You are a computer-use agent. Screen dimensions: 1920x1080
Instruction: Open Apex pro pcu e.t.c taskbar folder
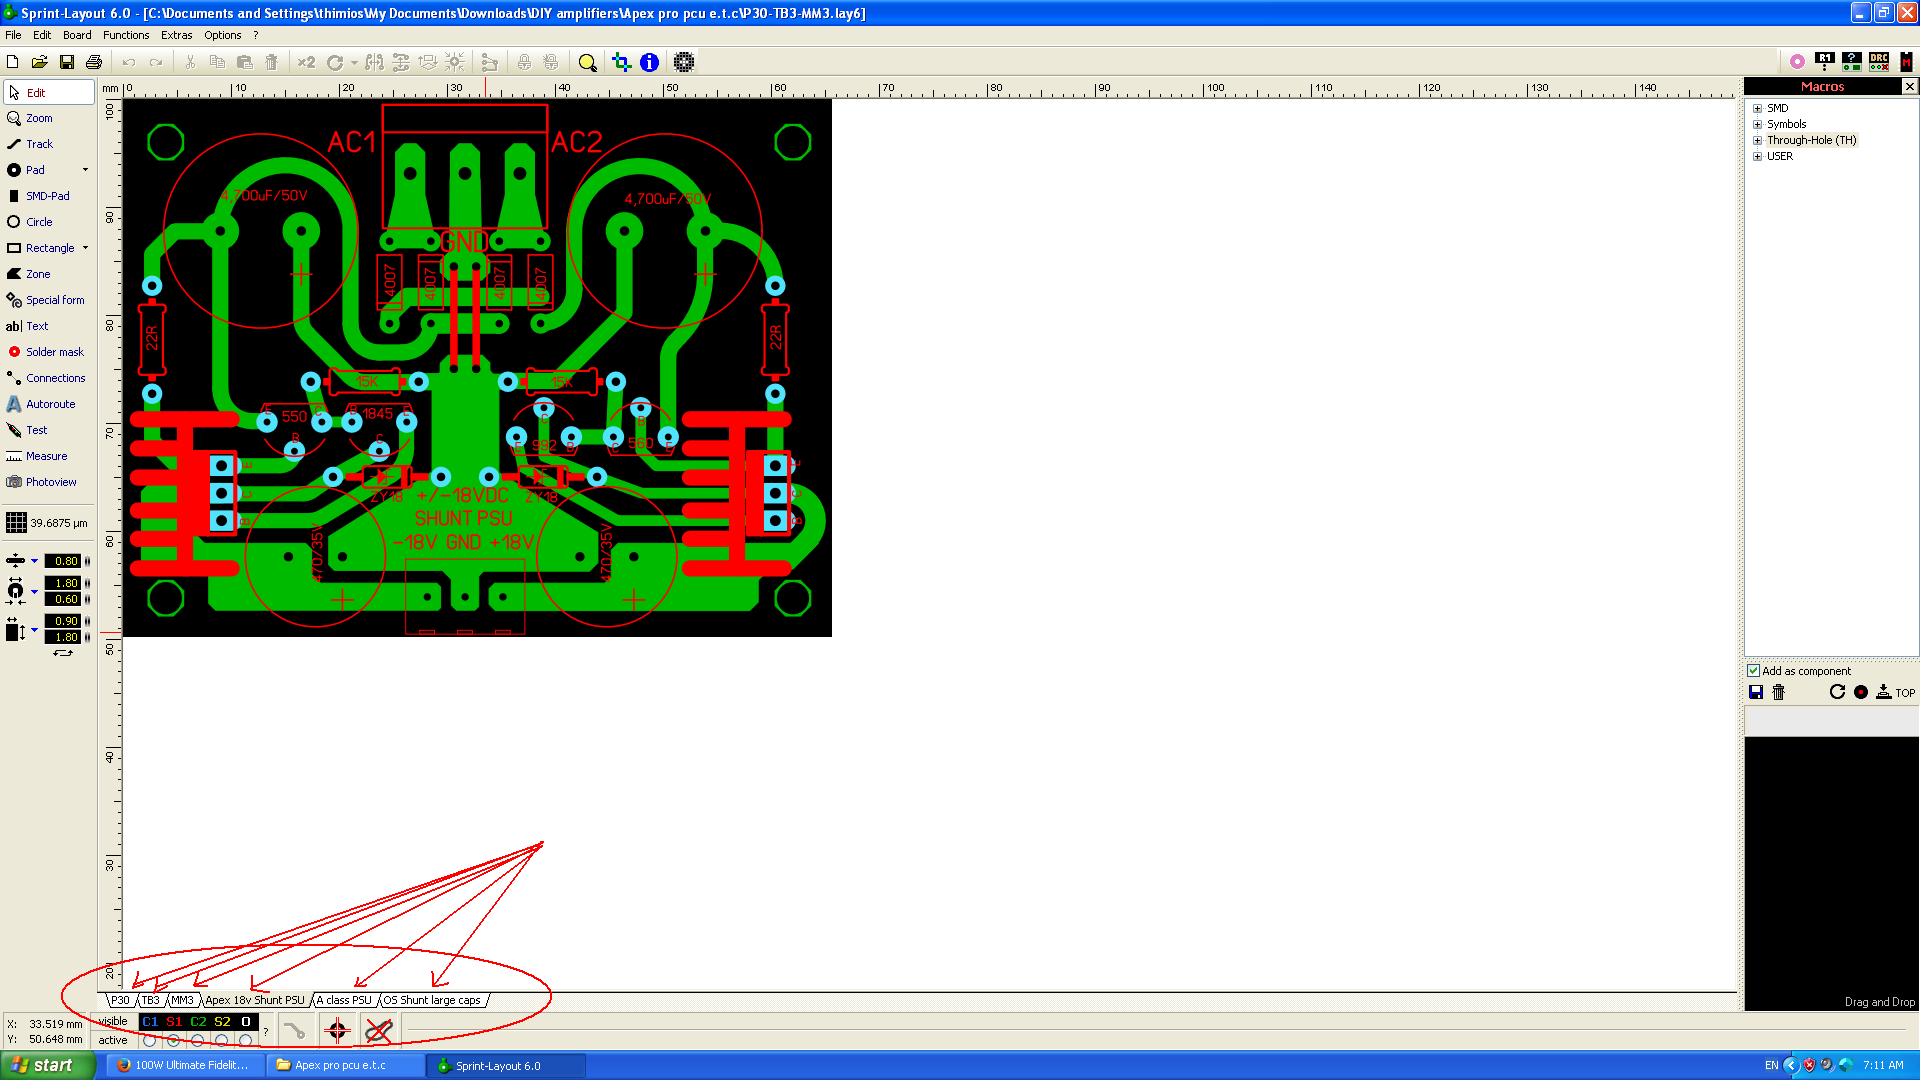click(345, 1065)
